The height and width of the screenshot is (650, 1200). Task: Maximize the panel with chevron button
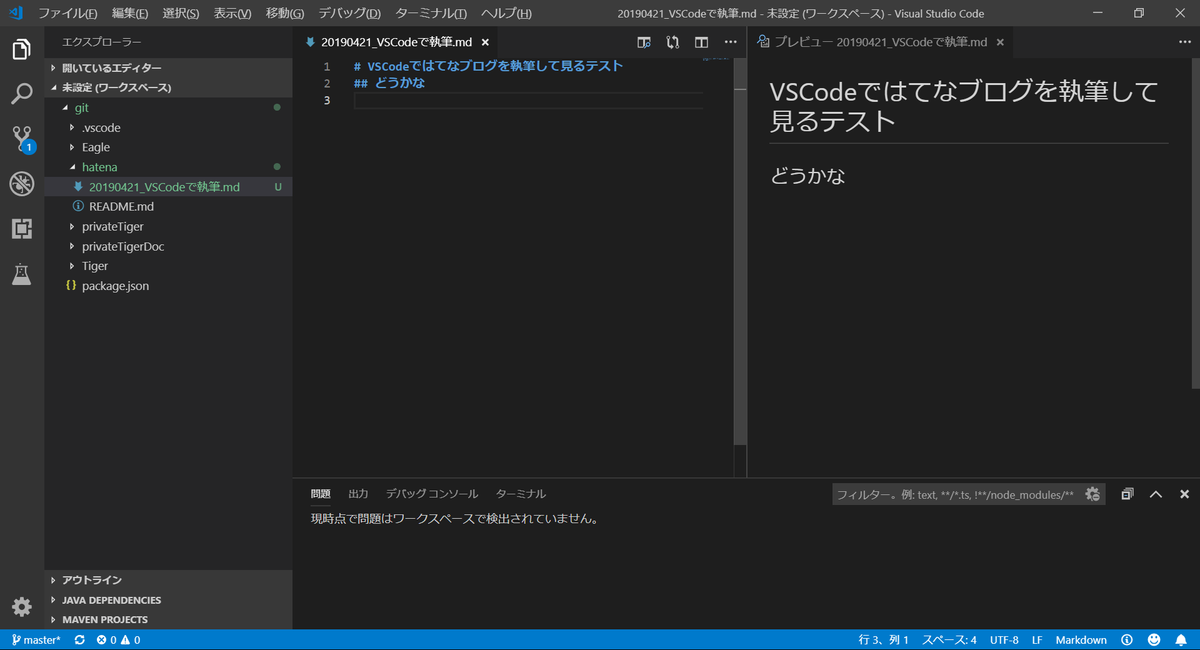1155,493
